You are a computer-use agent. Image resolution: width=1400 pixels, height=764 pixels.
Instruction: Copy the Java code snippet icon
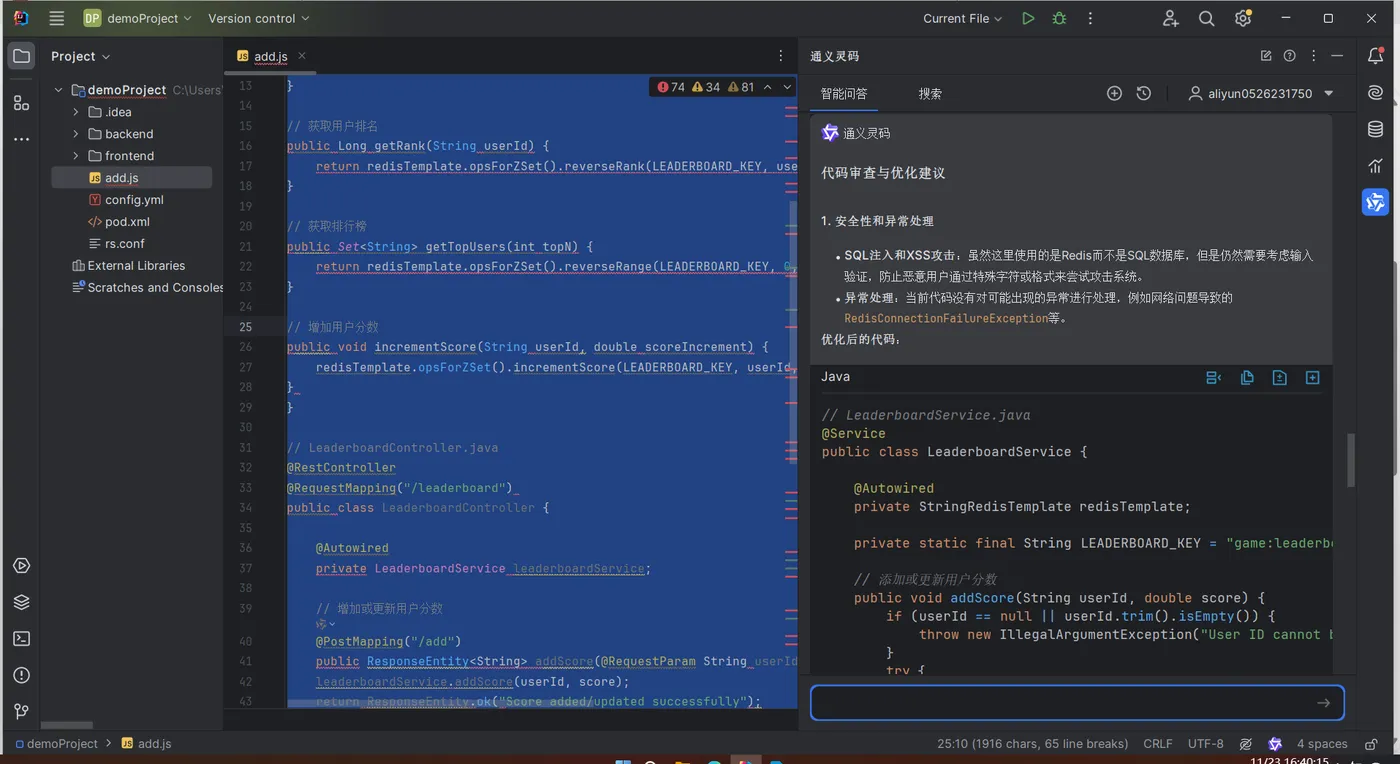click(x=1247, y=377)
